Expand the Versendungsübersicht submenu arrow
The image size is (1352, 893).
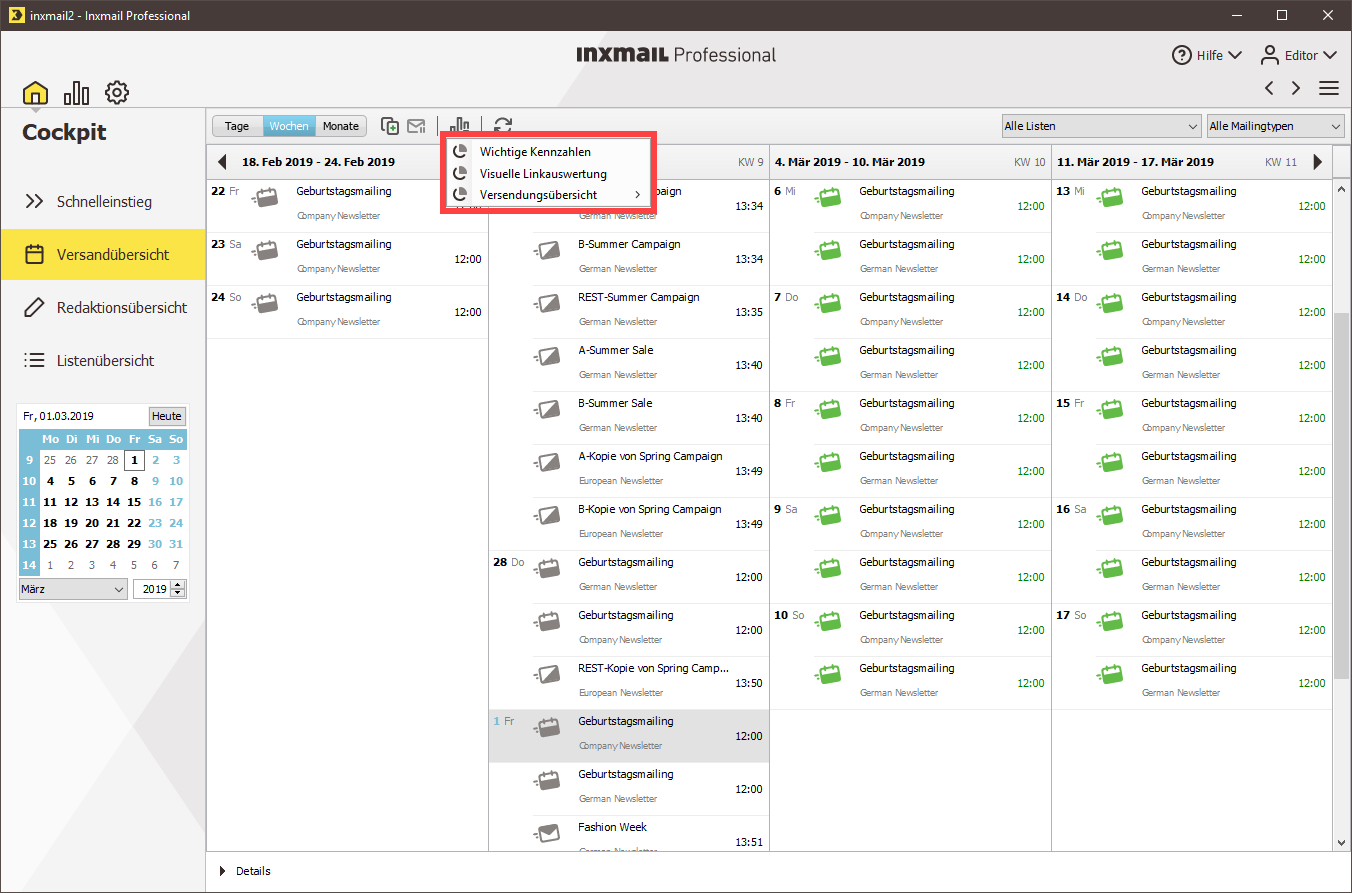(x=637, y=194)
